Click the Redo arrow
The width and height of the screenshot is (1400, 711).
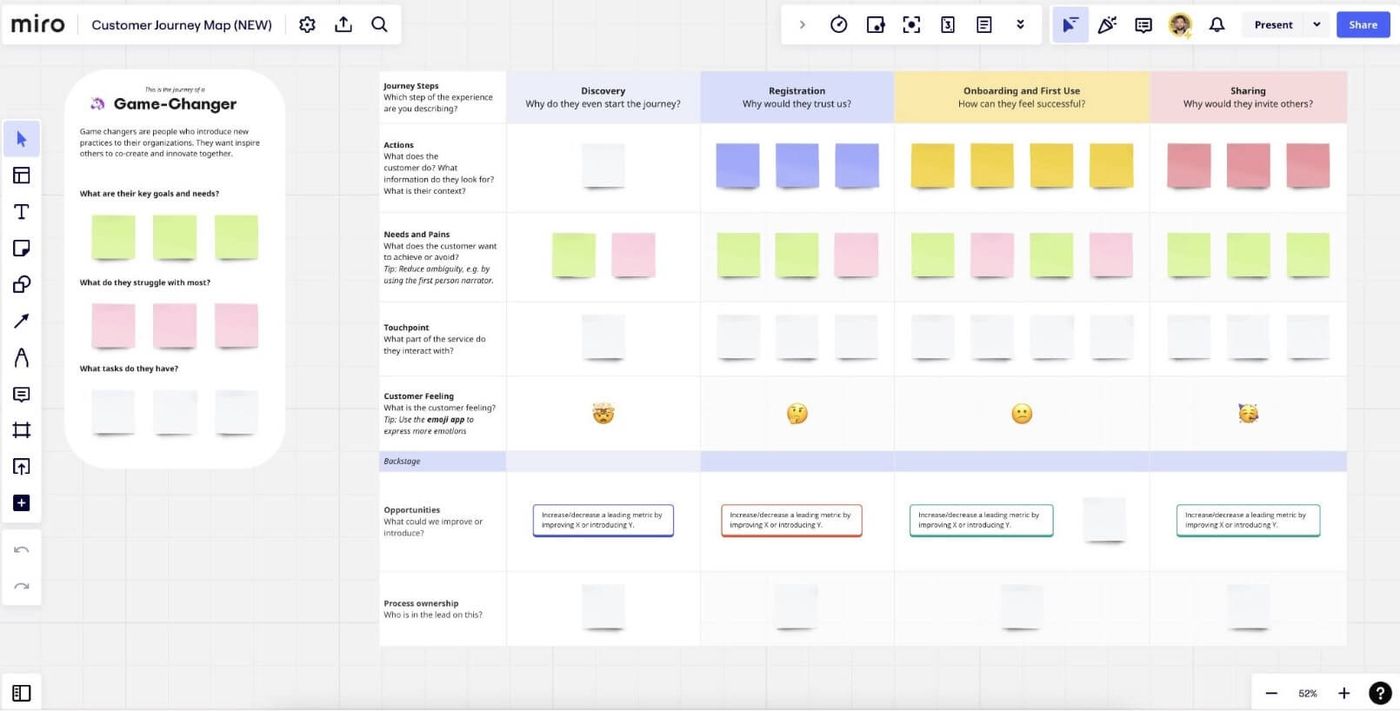tap(21, 586)
